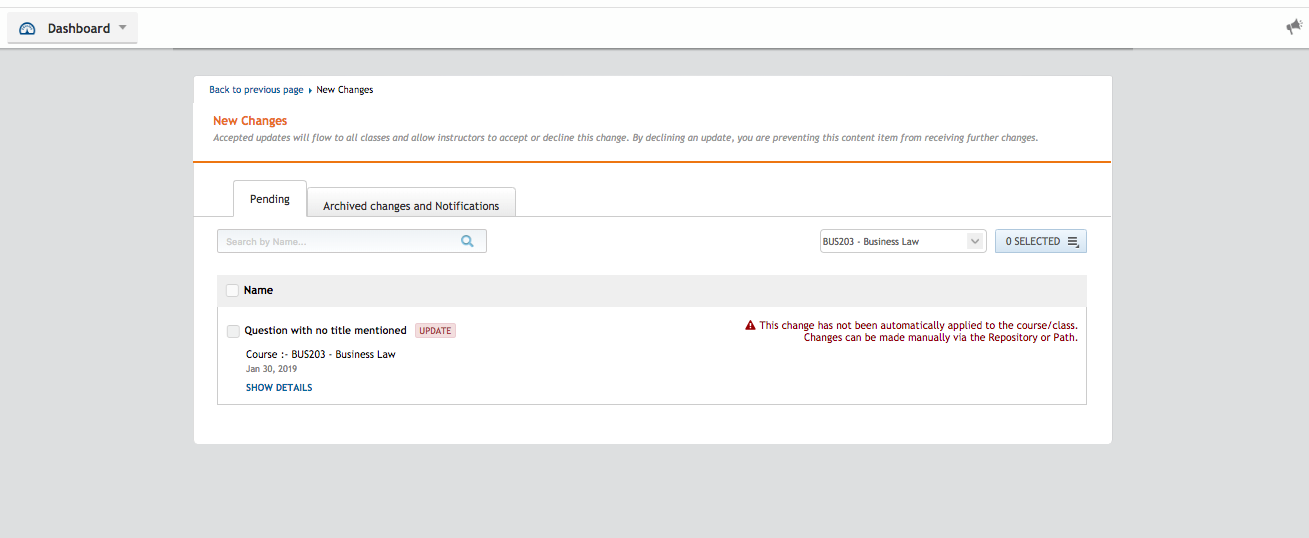Click the UPDATE badge on the question
1309x538 pixels.
[435, 331]
